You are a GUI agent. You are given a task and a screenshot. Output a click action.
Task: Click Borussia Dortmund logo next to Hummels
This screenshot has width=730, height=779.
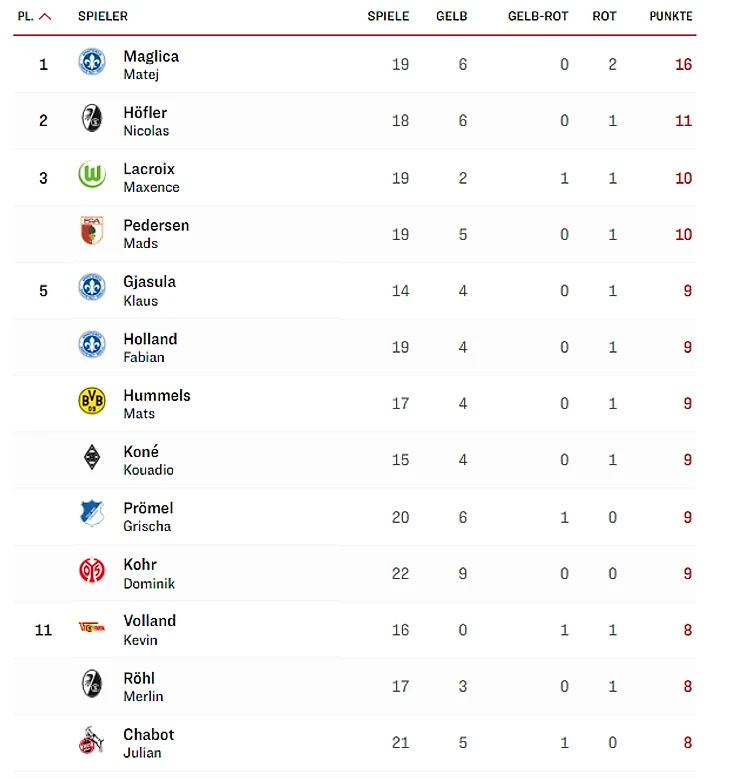(92, 402)
